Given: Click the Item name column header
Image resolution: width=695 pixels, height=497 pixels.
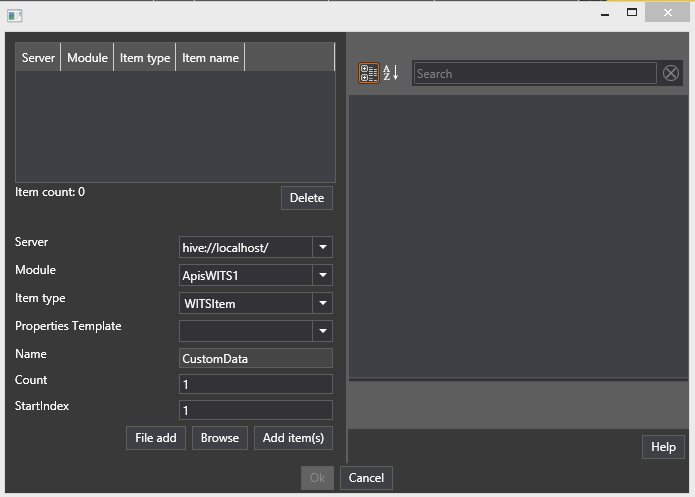Looking at the screenshot, I should tap(210, 58).
